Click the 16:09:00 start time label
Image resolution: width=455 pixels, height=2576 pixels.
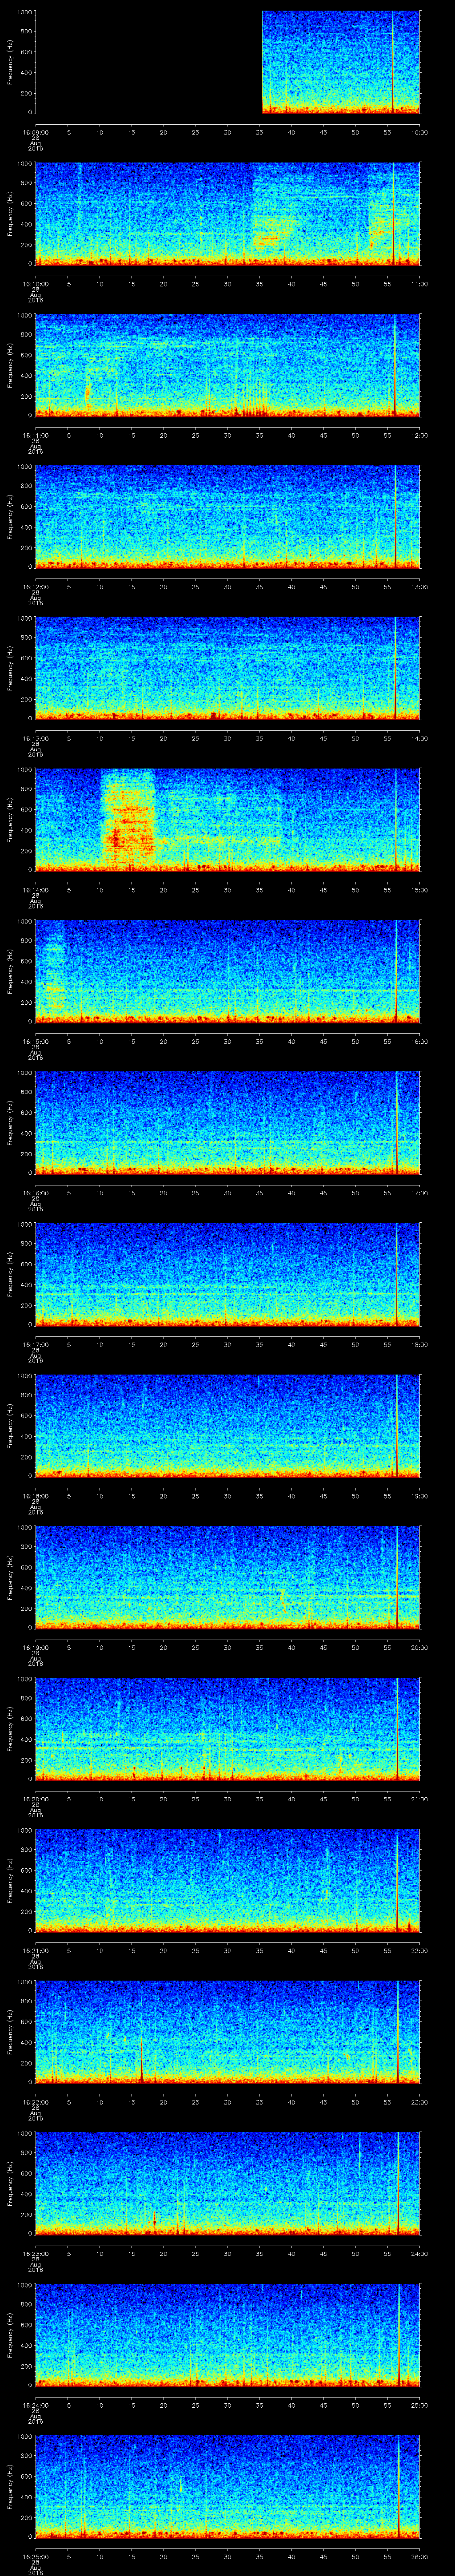coord(35,132)
